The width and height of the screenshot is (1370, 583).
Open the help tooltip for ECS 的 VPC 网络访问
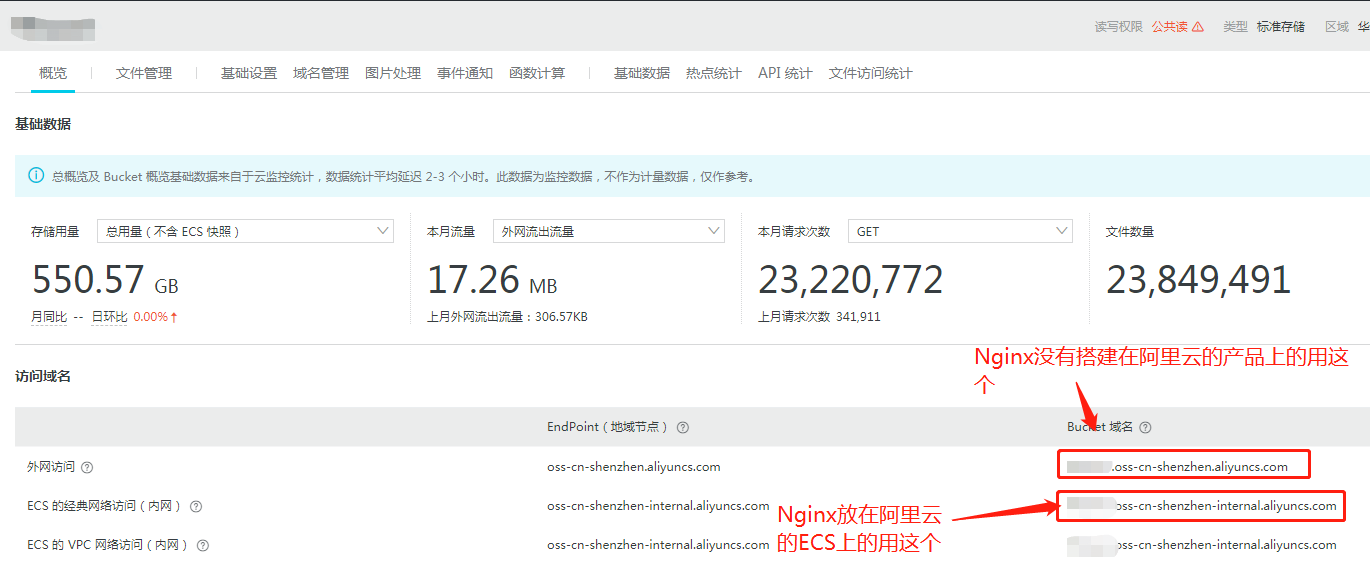(202, 545)
